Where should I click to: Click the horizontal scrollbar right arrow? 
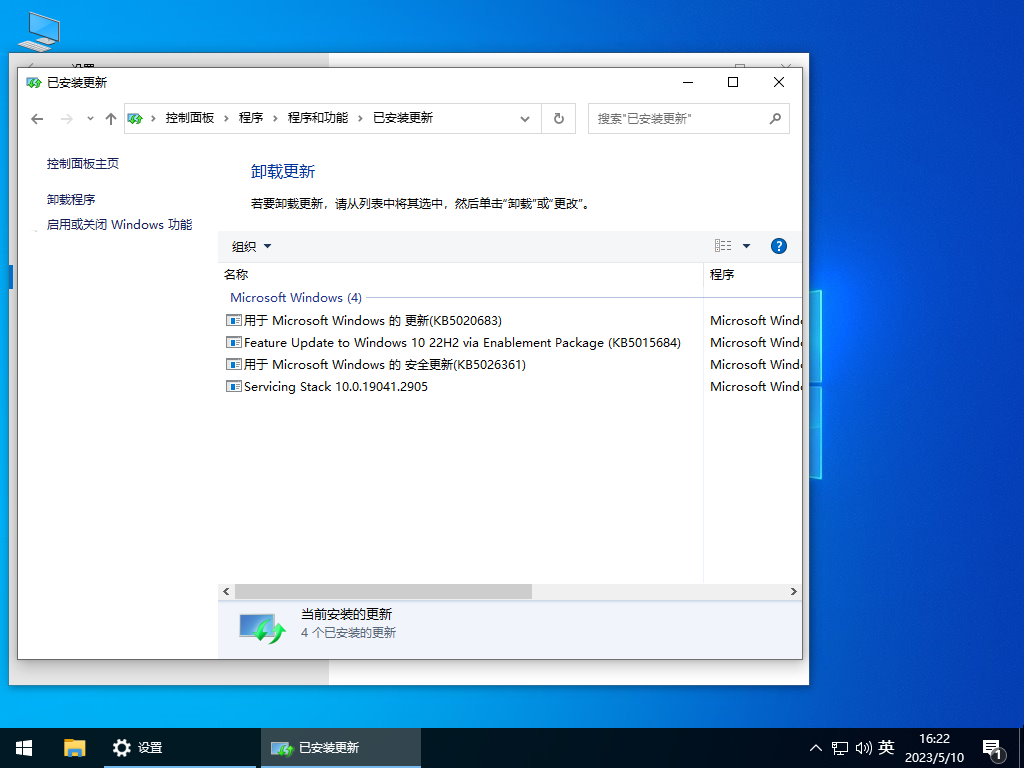point(794,591)
